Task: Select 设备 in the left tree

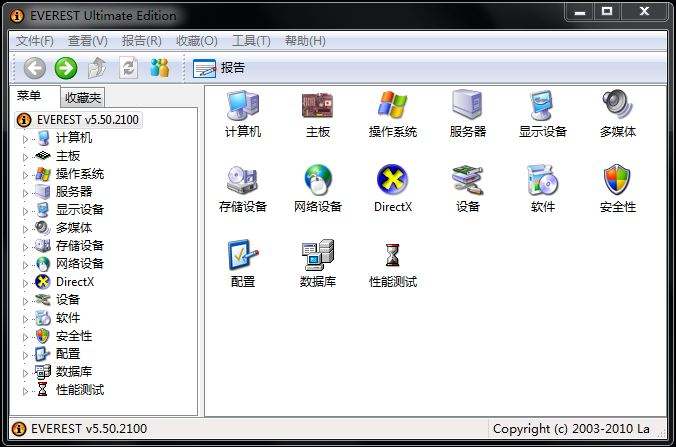Action: pos(68,300)
